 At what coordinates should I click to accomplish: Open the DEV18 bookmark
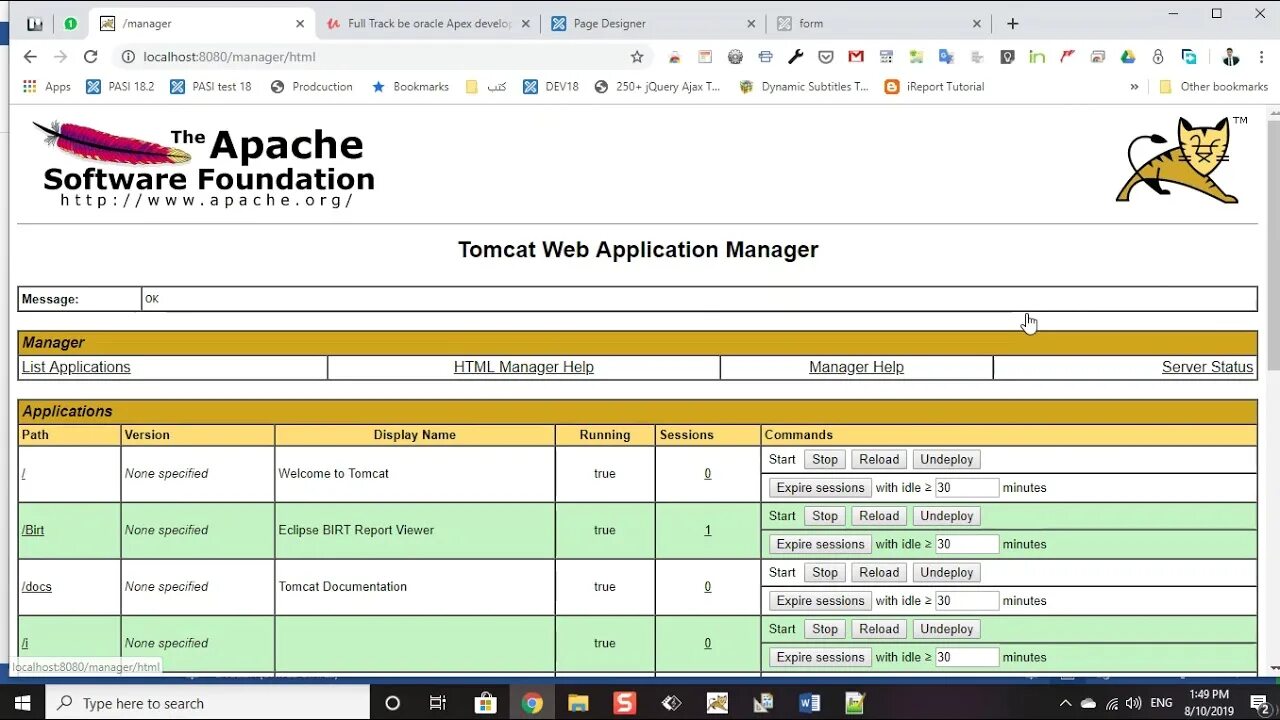point(551,87)
